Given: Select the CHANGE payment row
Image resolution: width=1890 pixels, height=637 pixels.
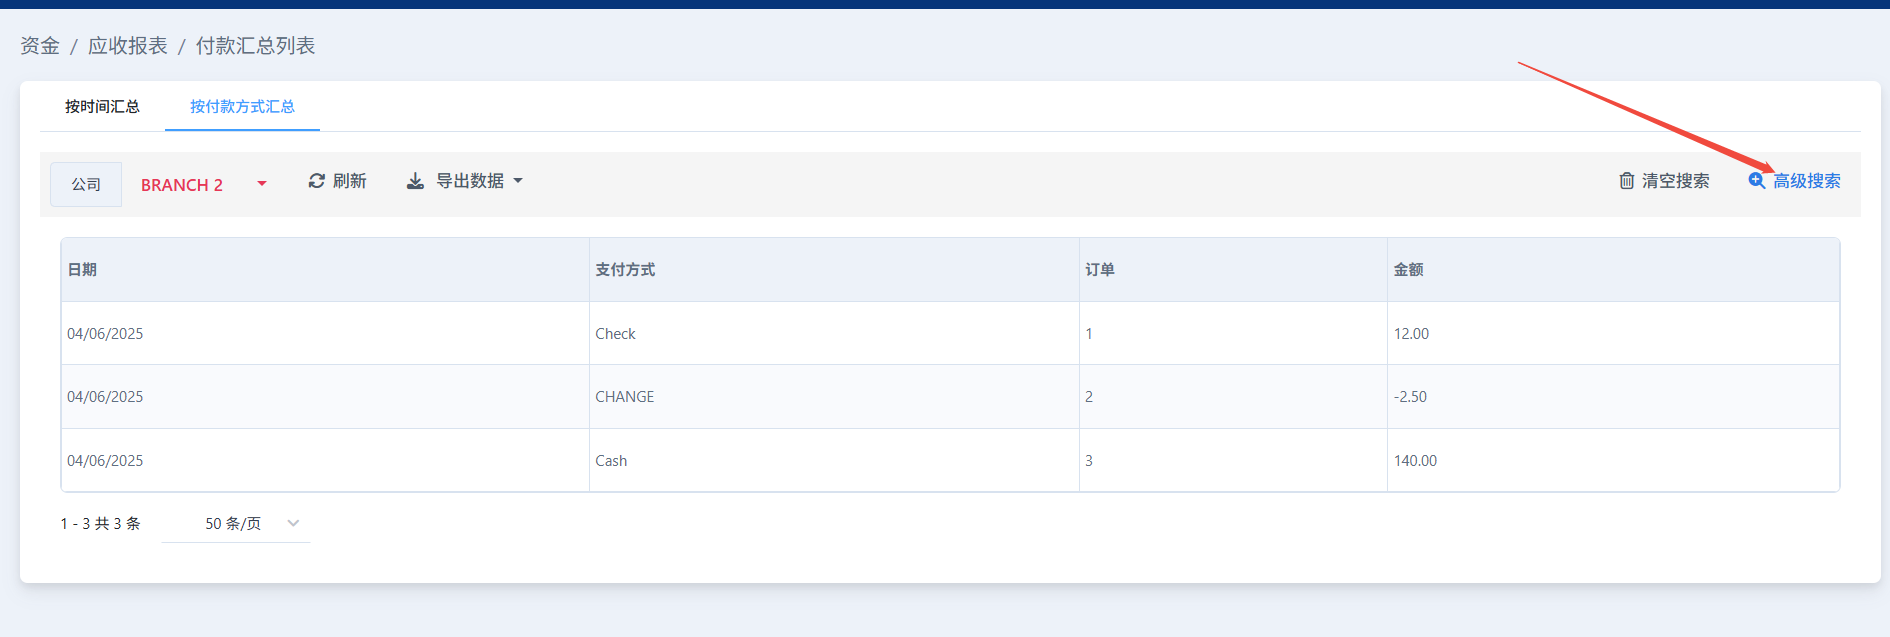Looking at the screenshot, I should pos(624,397).
